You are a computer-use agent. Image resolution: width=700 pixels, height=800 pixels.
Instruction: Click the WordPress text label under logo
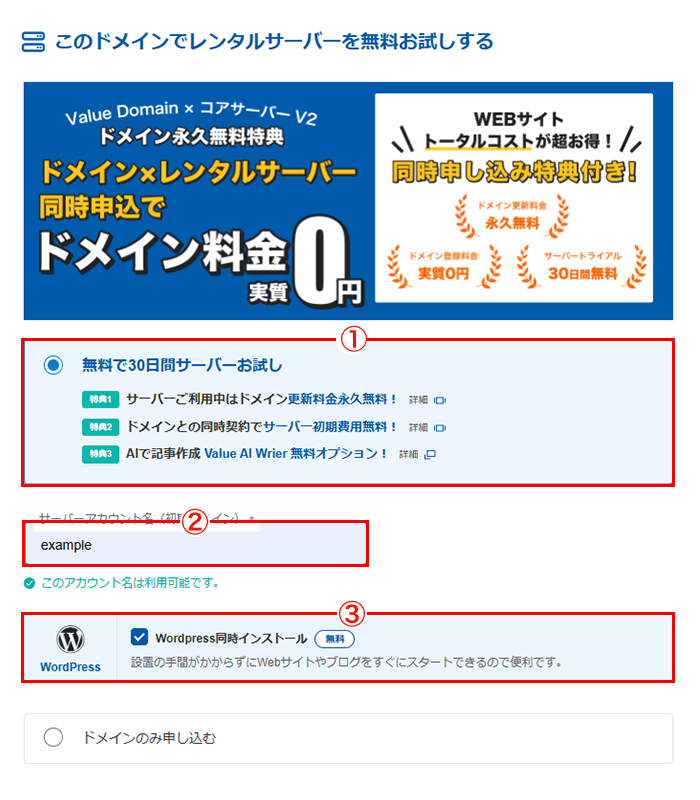tap(70, 667)
